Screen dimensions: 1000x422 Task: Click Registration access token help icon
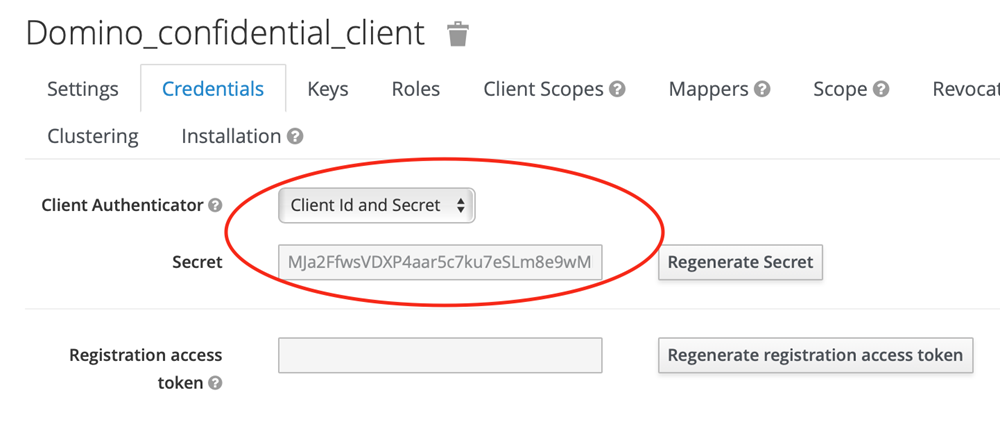[x=215, y=383]
